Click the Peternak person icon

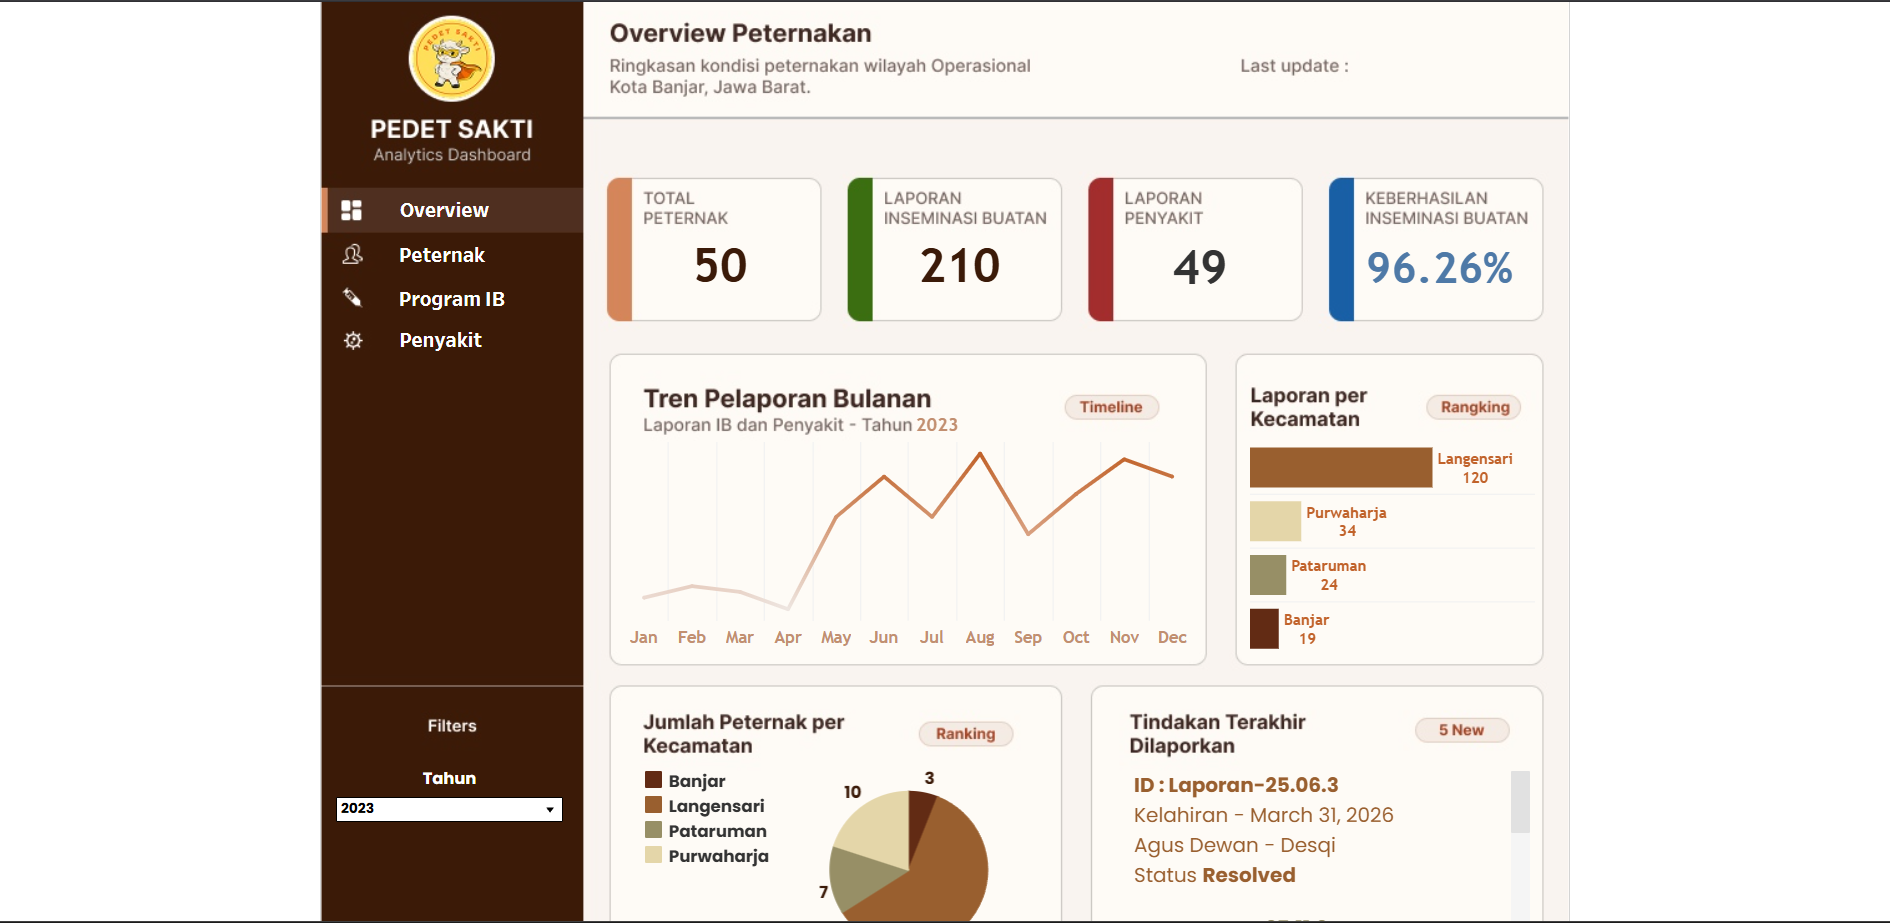coord(352,255)
